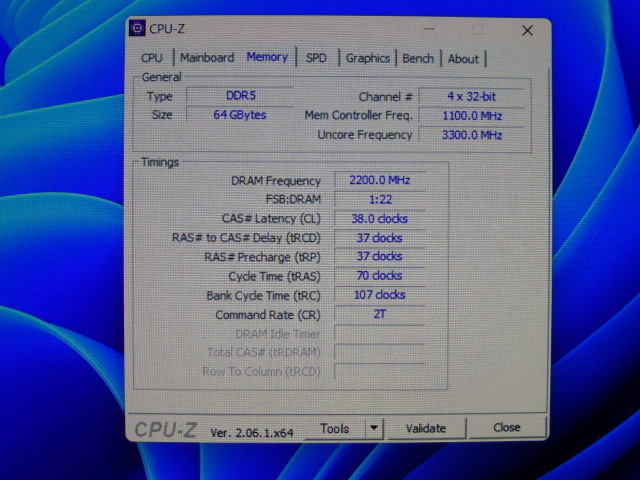The width and height of the screenshot is (640, 480).
Task: Click the Command Rate (CR) label
Action: tap(268, 315)
